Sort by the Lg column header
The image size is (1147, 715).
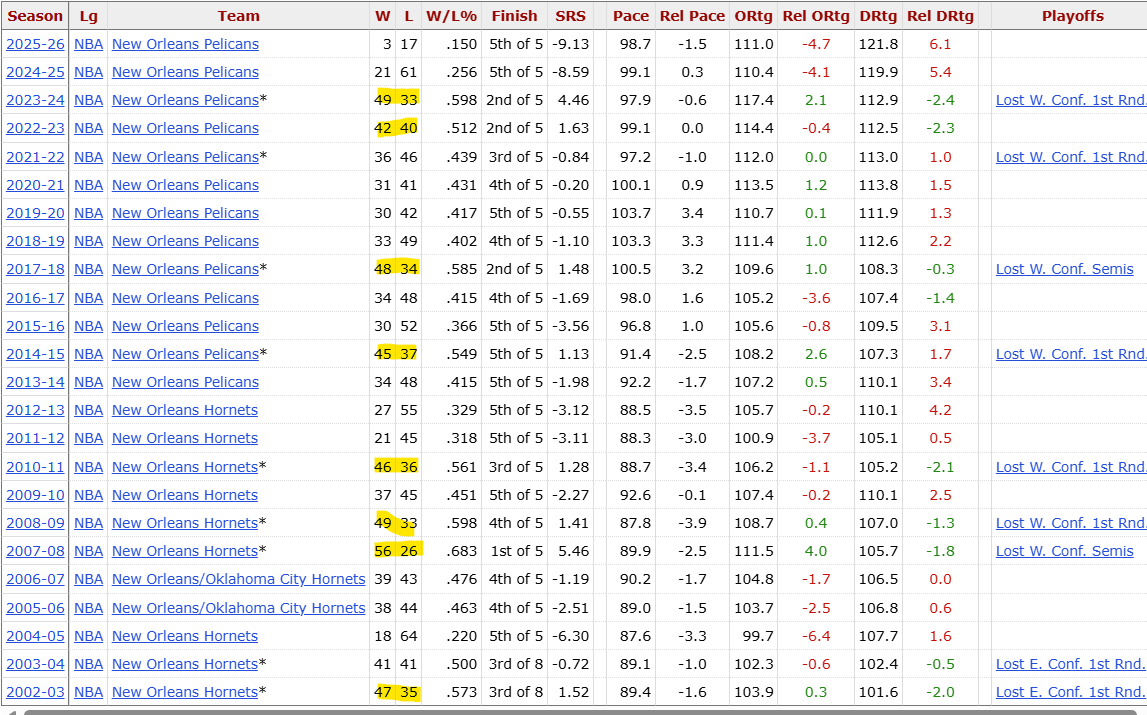click(x=89, y=16)
